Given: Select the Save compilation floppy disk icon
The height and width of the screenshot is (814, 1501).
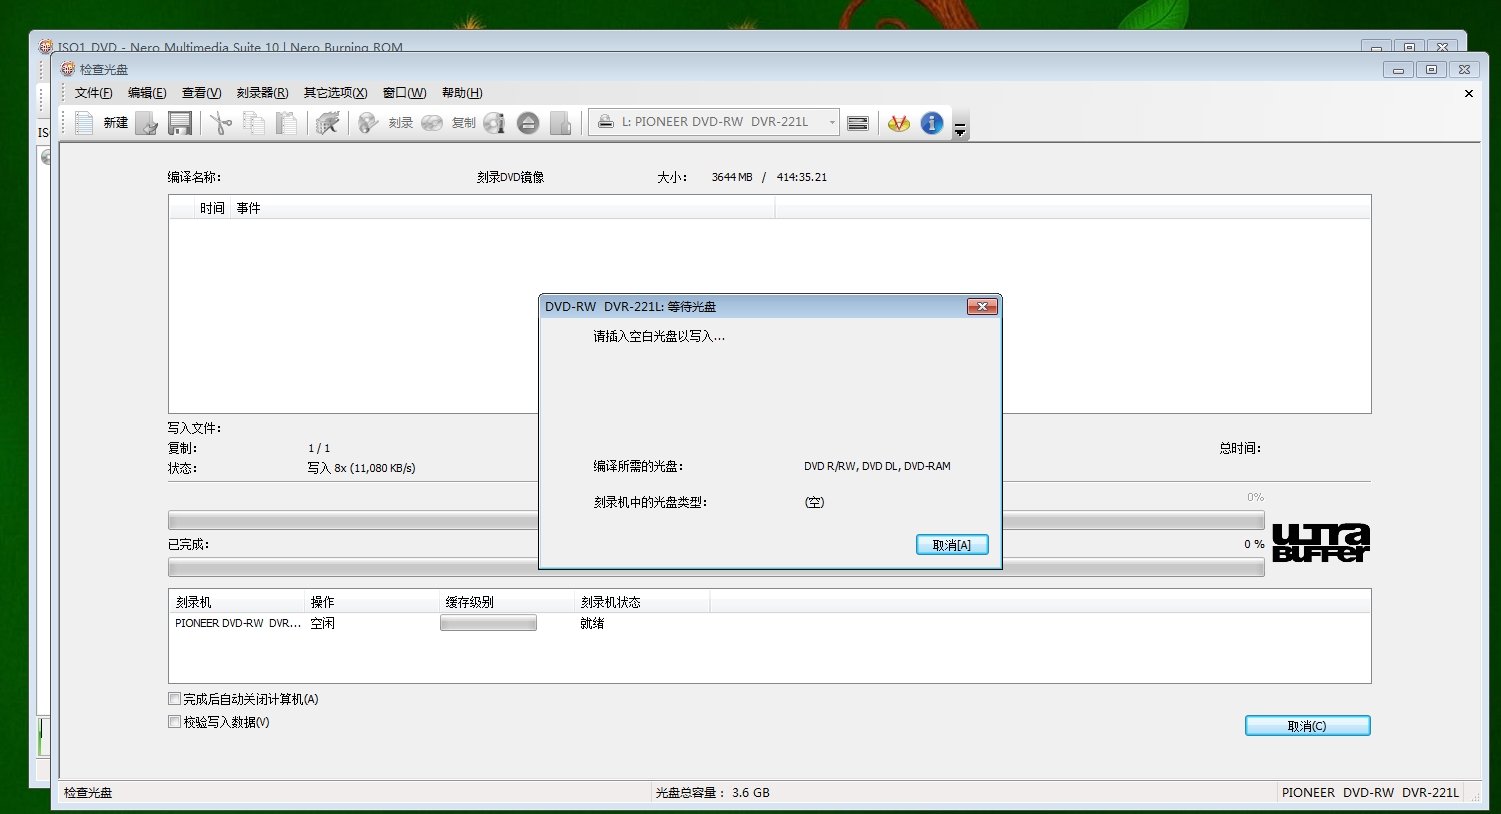Looking at the screenshot, I should (x=181, y=122).
